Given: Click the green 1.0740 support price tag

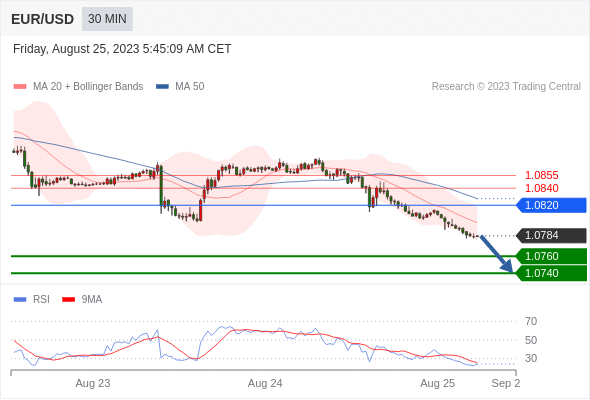Looking at the screenshot, I should coord(551,273).
